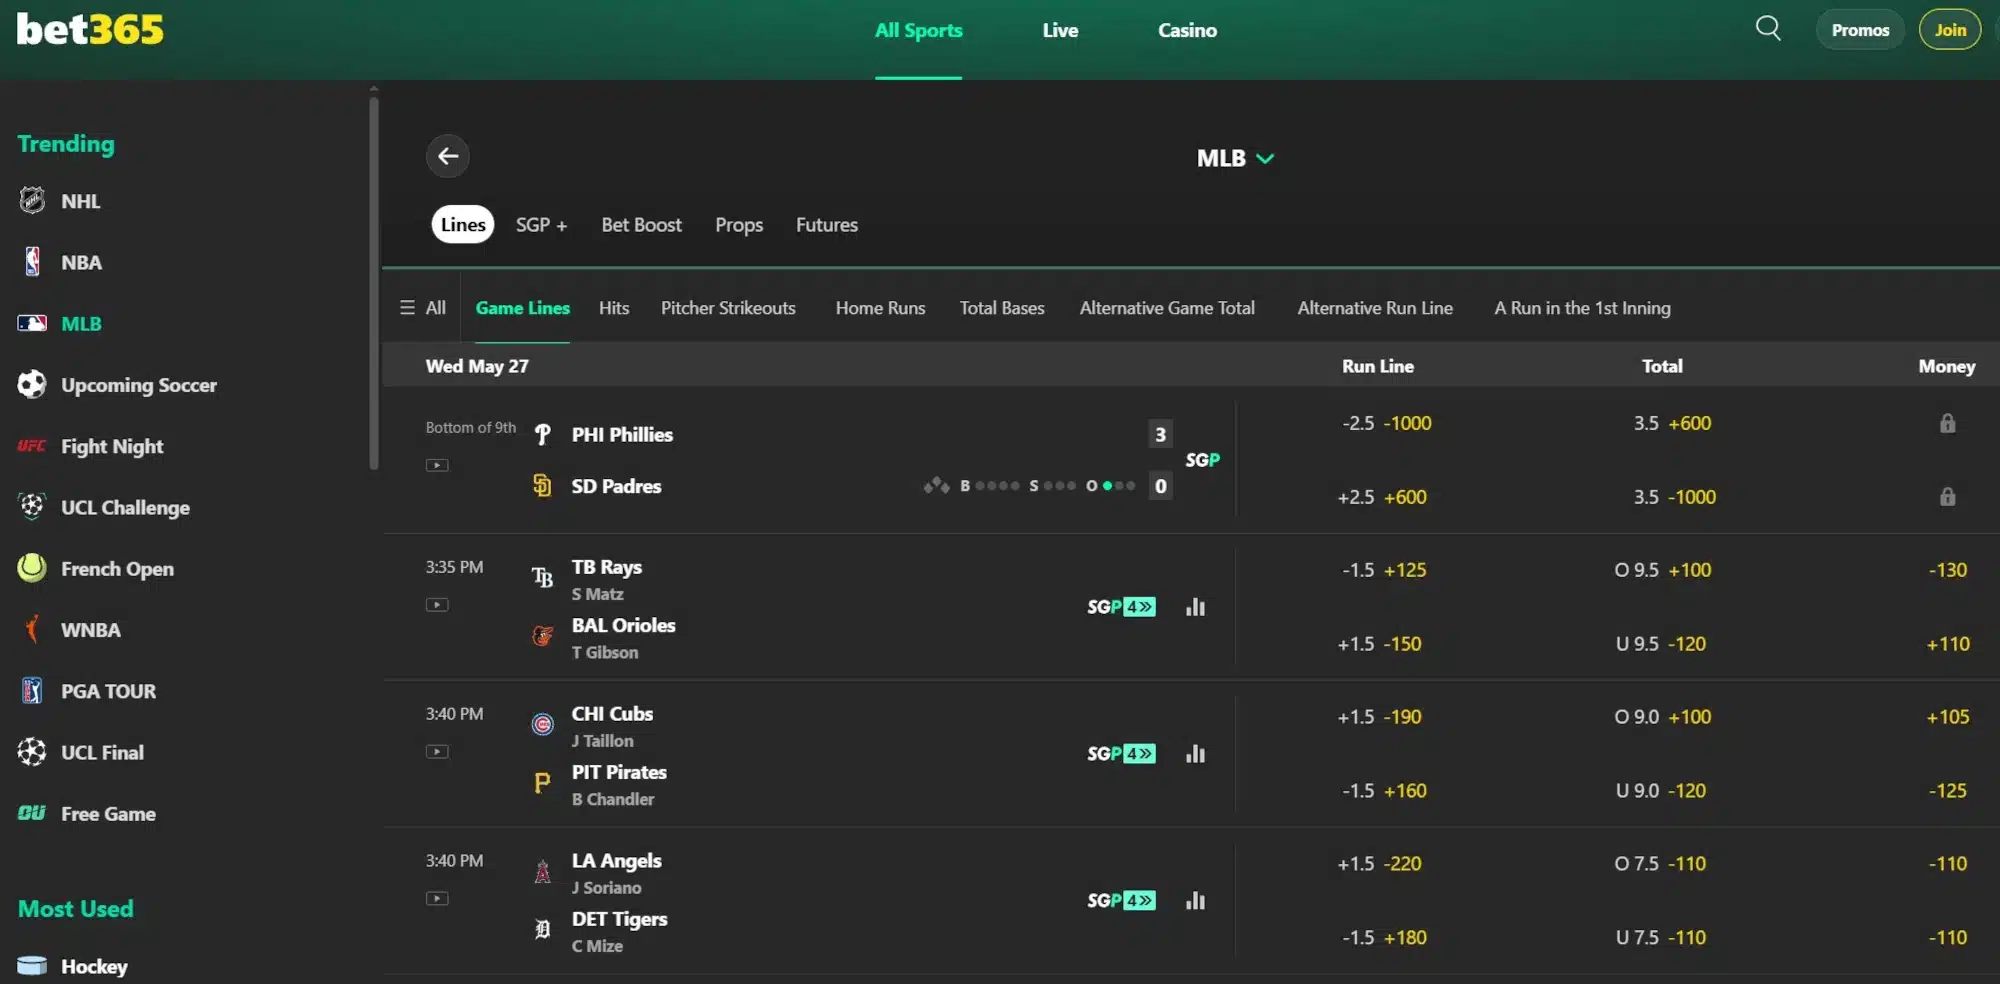The height and width of the screenshot is (984, 2000).
Task: Click the French Open tennis ball icon
Action: (32, 568)
